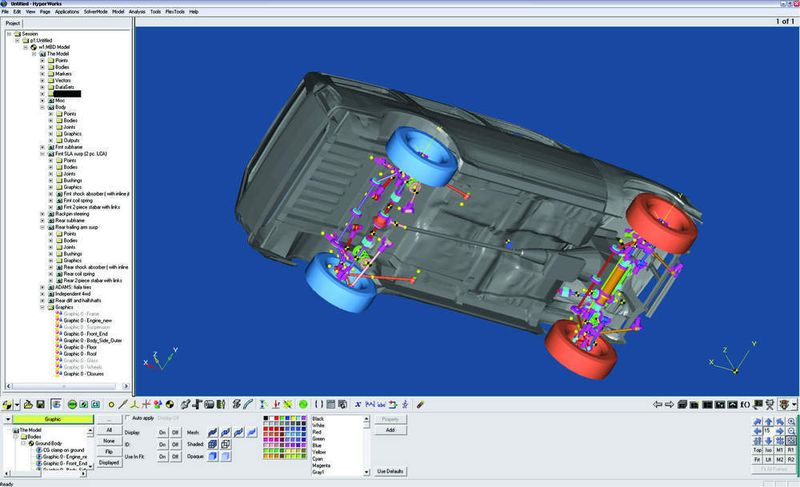The image size is (800, 487).
Task: Click the f() expression builder icon
Action: [745, 404]
